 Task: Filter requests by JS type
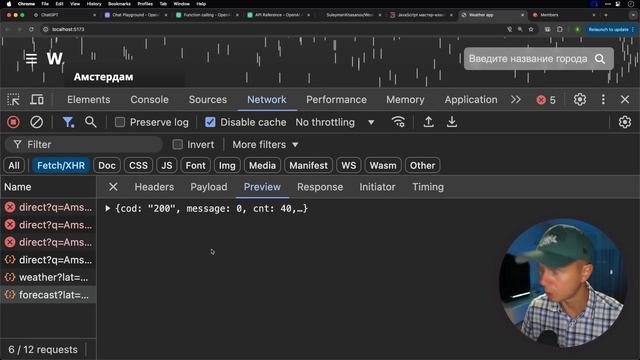click(x=167, y=165)
